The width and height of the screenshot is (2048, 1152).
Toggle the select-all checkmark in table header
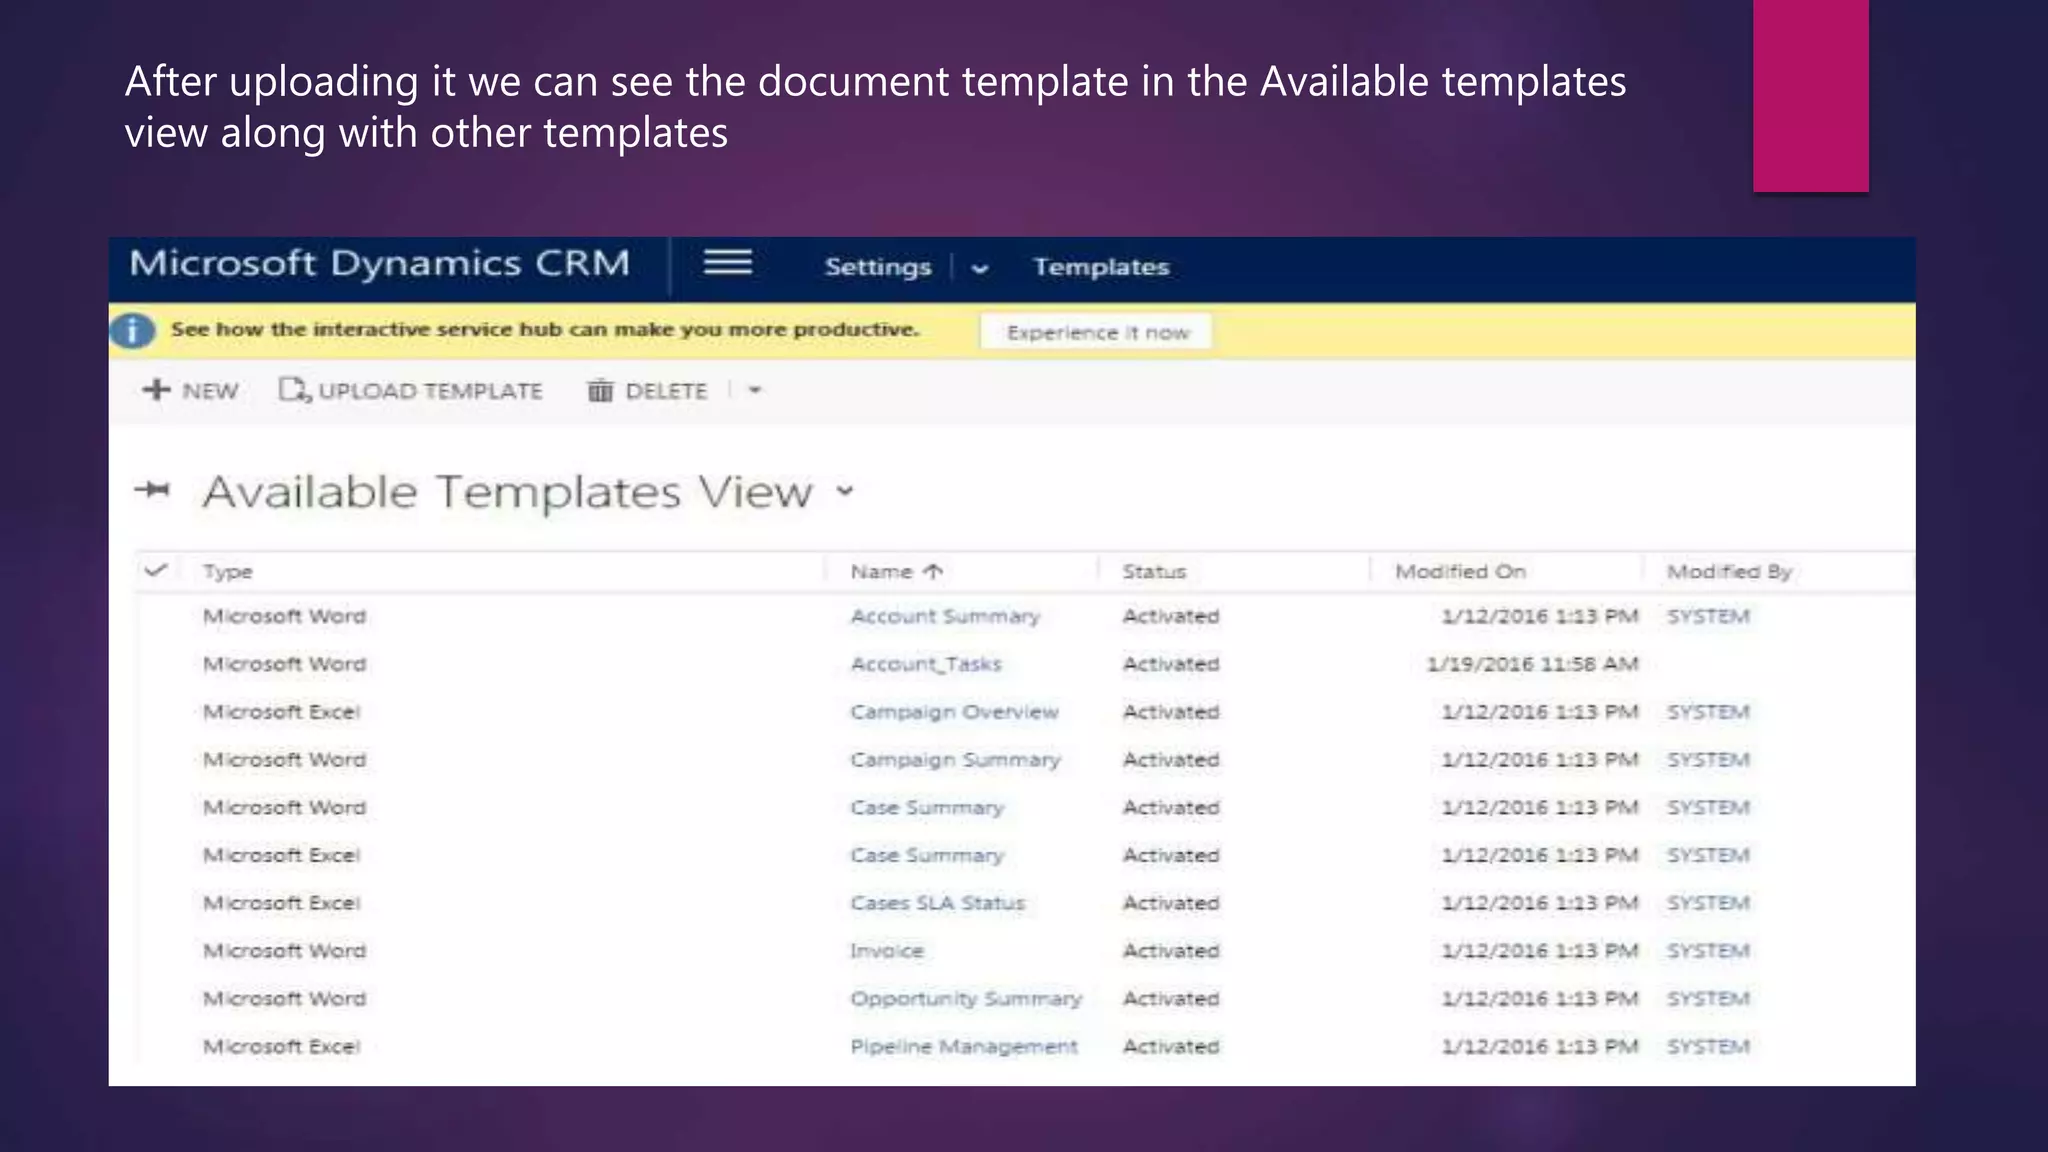tap(155, 571)
